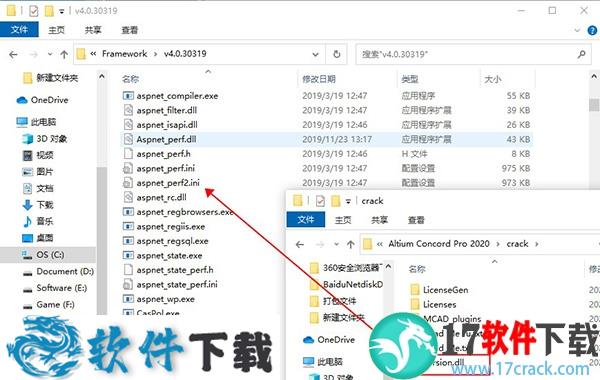Go forward in v4.0.30319 window
The image size is (600, 380).
(x=34, y=54)
